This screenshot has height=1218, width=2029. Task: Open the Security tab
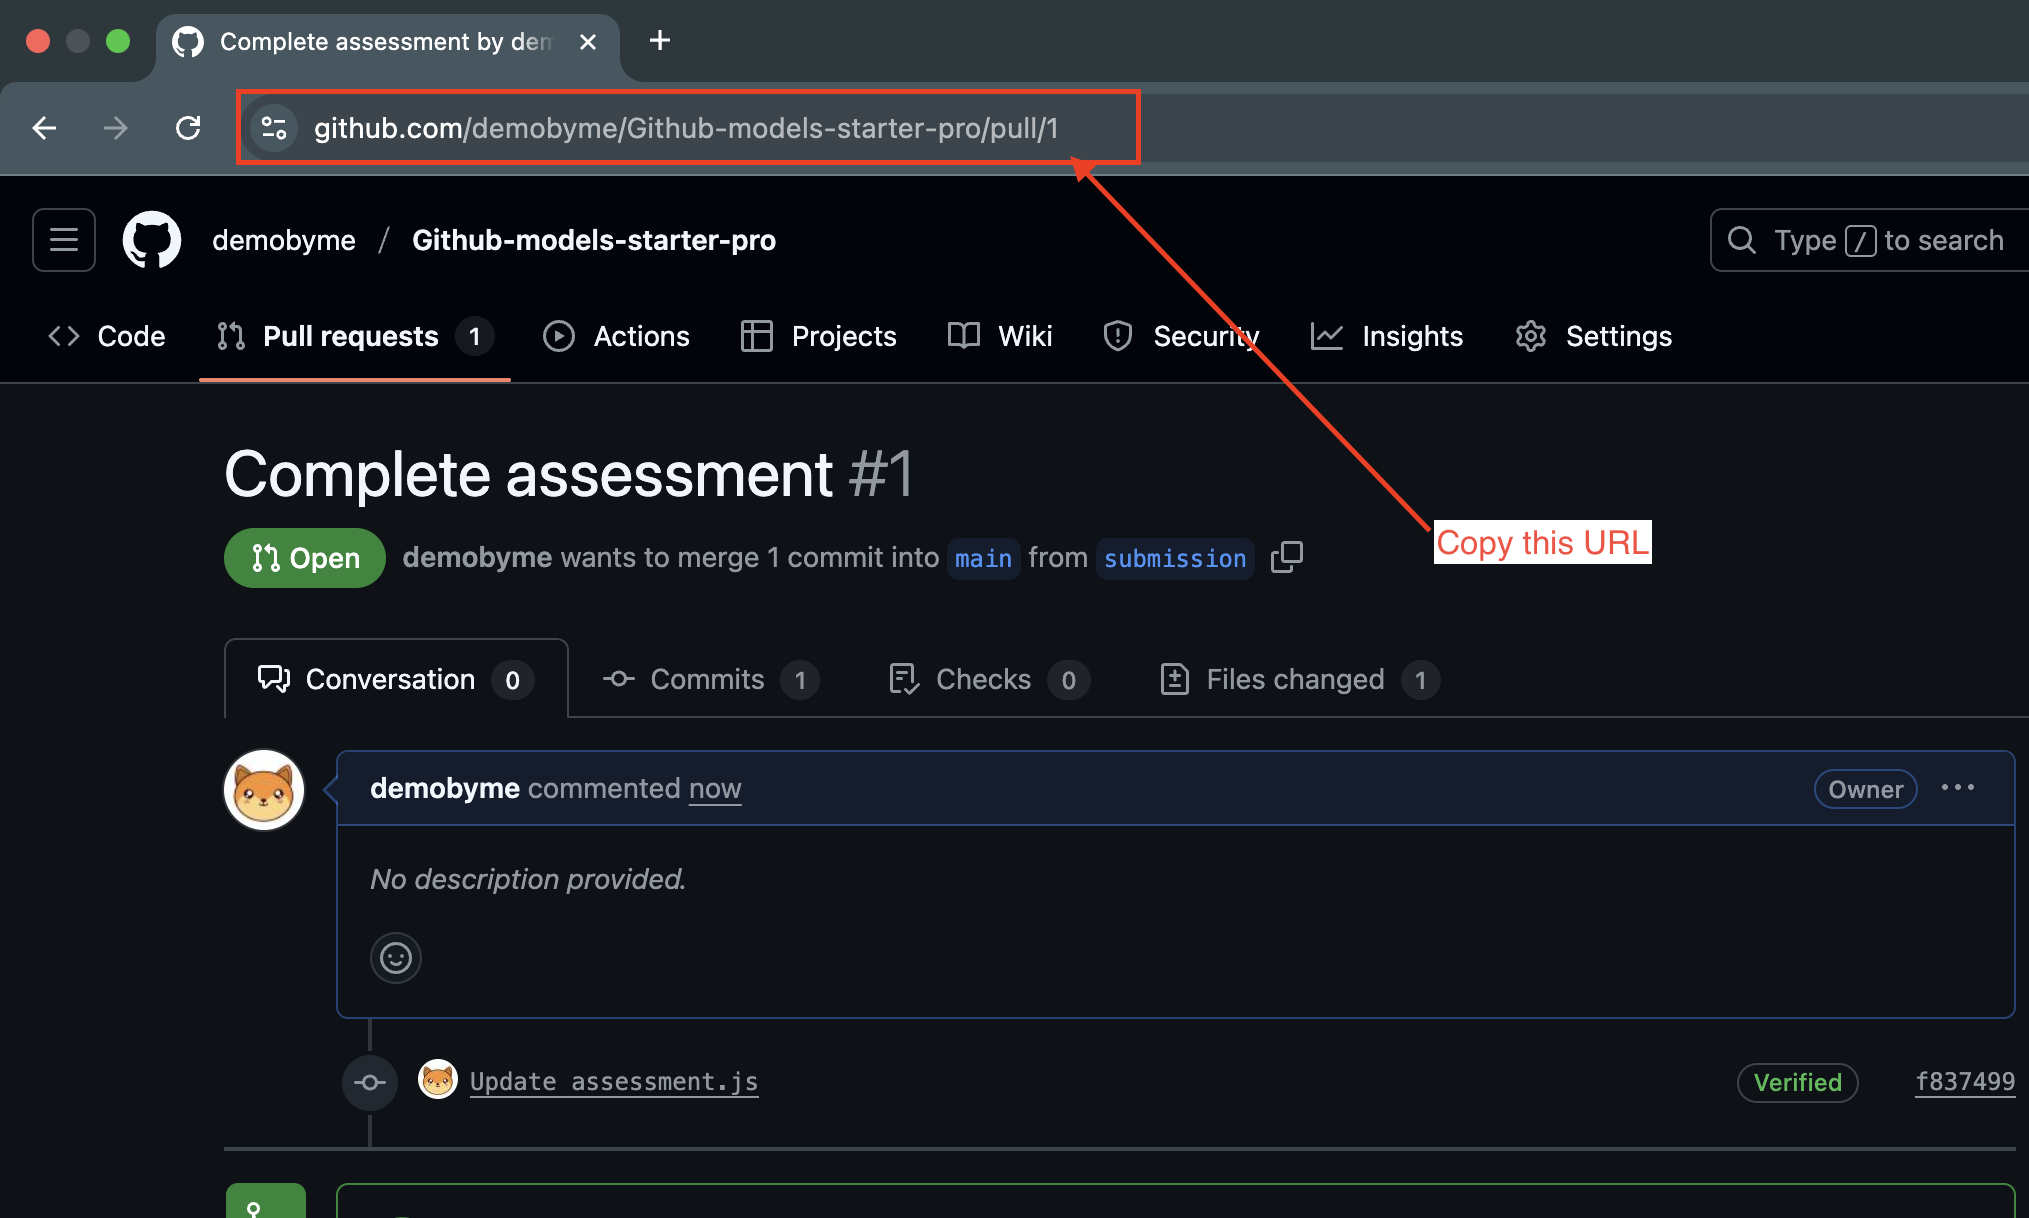[x=1181, y=336]
